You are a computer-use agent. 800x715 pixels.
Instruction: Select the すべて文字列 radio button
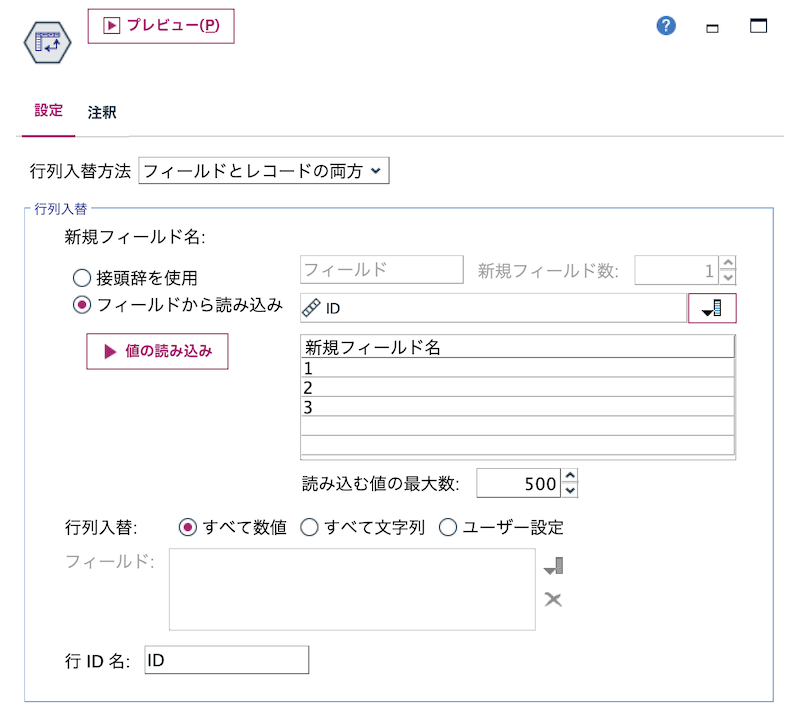coord(309,527)
